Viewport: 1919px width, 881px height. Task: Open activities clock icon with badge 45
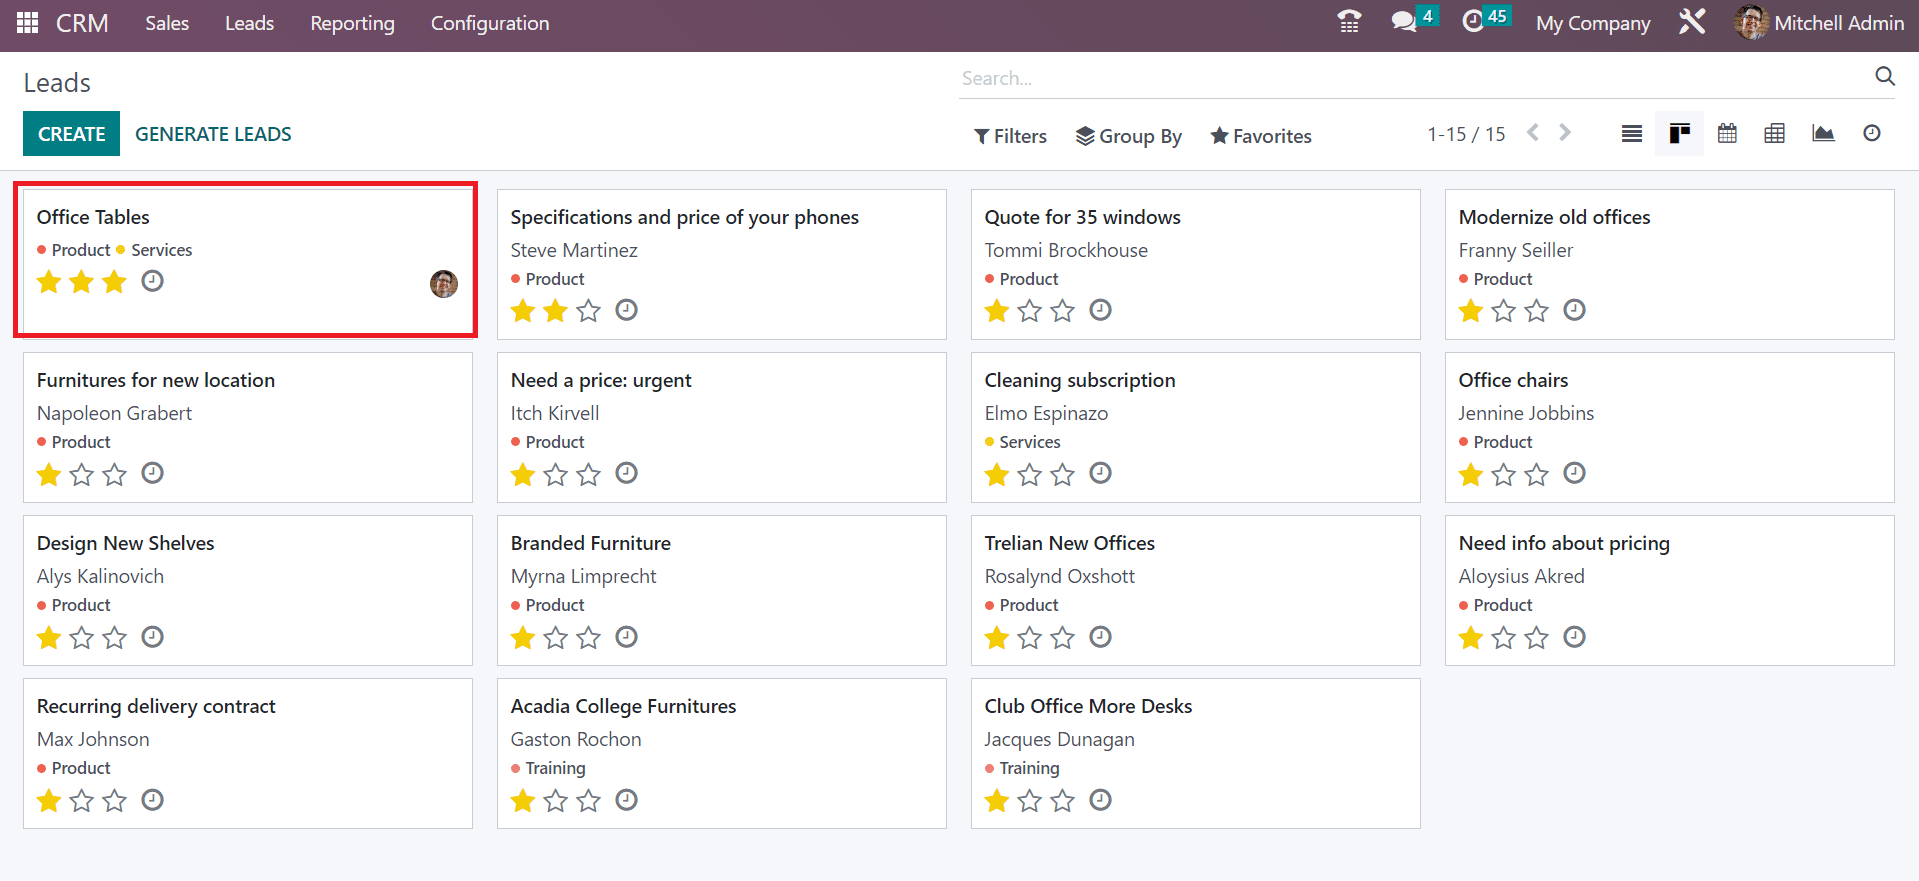coord(1485,20)
